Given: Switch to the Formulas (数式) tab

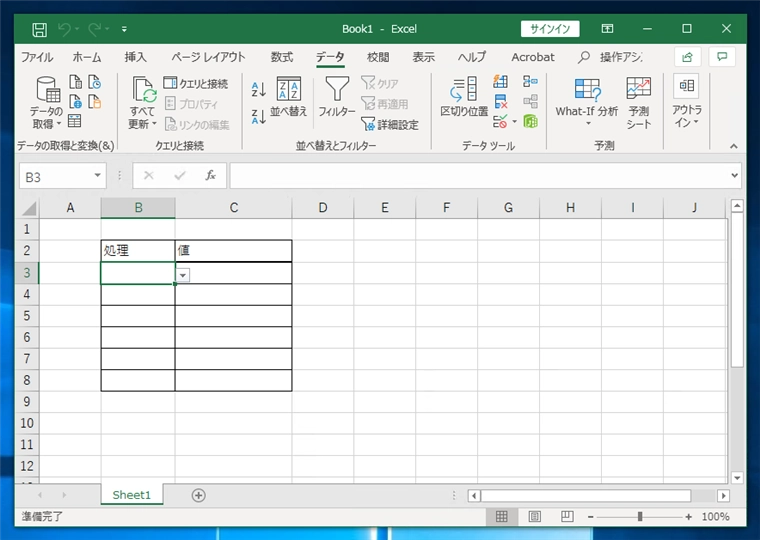Looking at the screenshot, I should tap(282, 57).
